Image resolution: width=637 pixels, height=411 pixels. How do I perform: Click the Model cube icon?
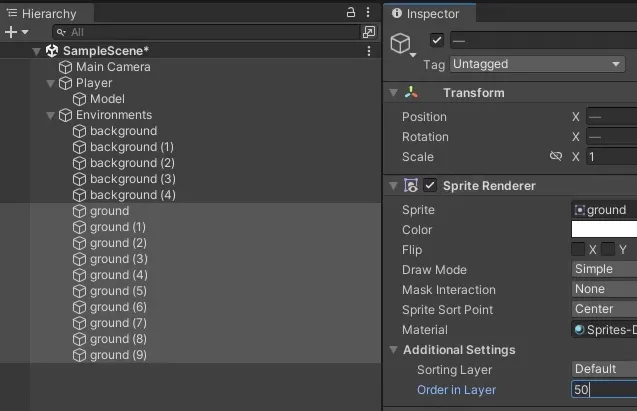[x=79, y=99]
